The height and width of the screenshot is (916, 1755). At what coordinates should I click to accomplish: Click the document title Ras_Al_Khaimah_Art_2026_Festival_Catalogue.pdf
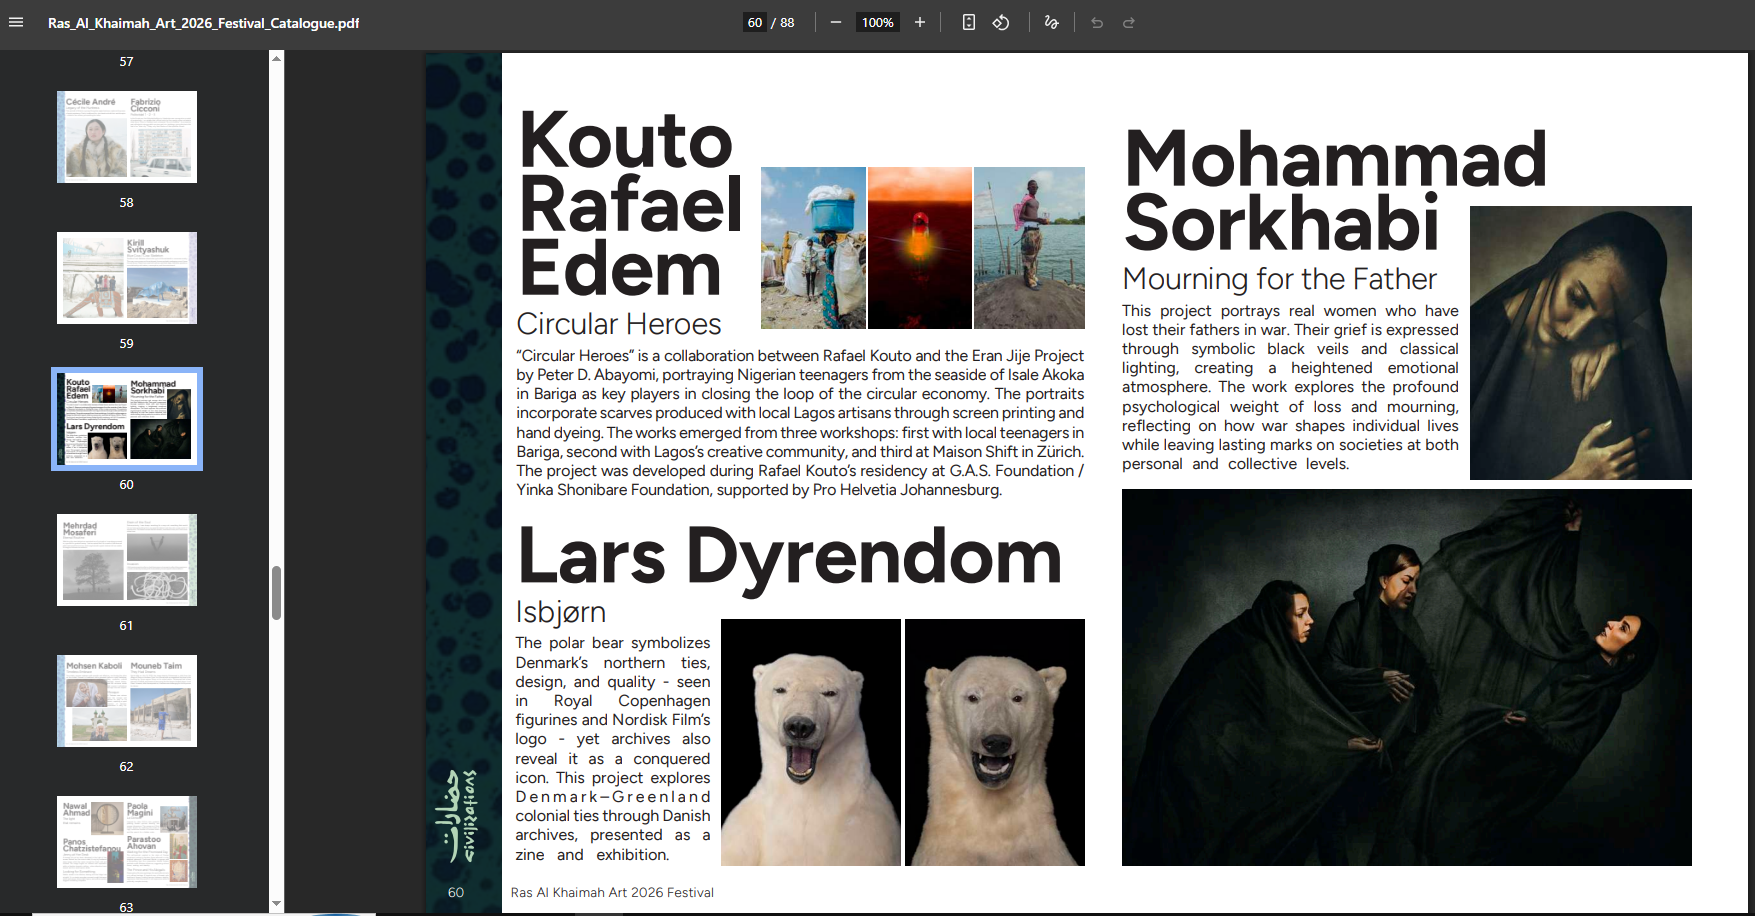pos(204,23)
